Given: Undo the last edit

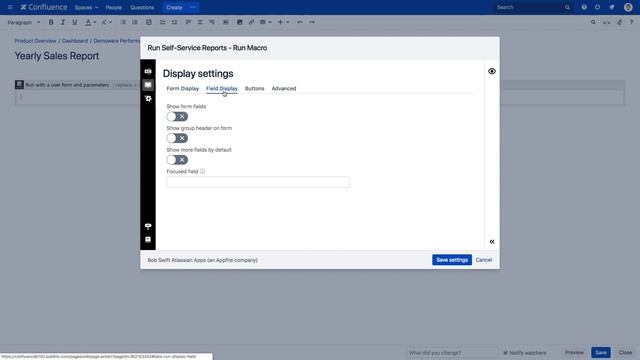Looking at the screenshot, I should (300, 22).
